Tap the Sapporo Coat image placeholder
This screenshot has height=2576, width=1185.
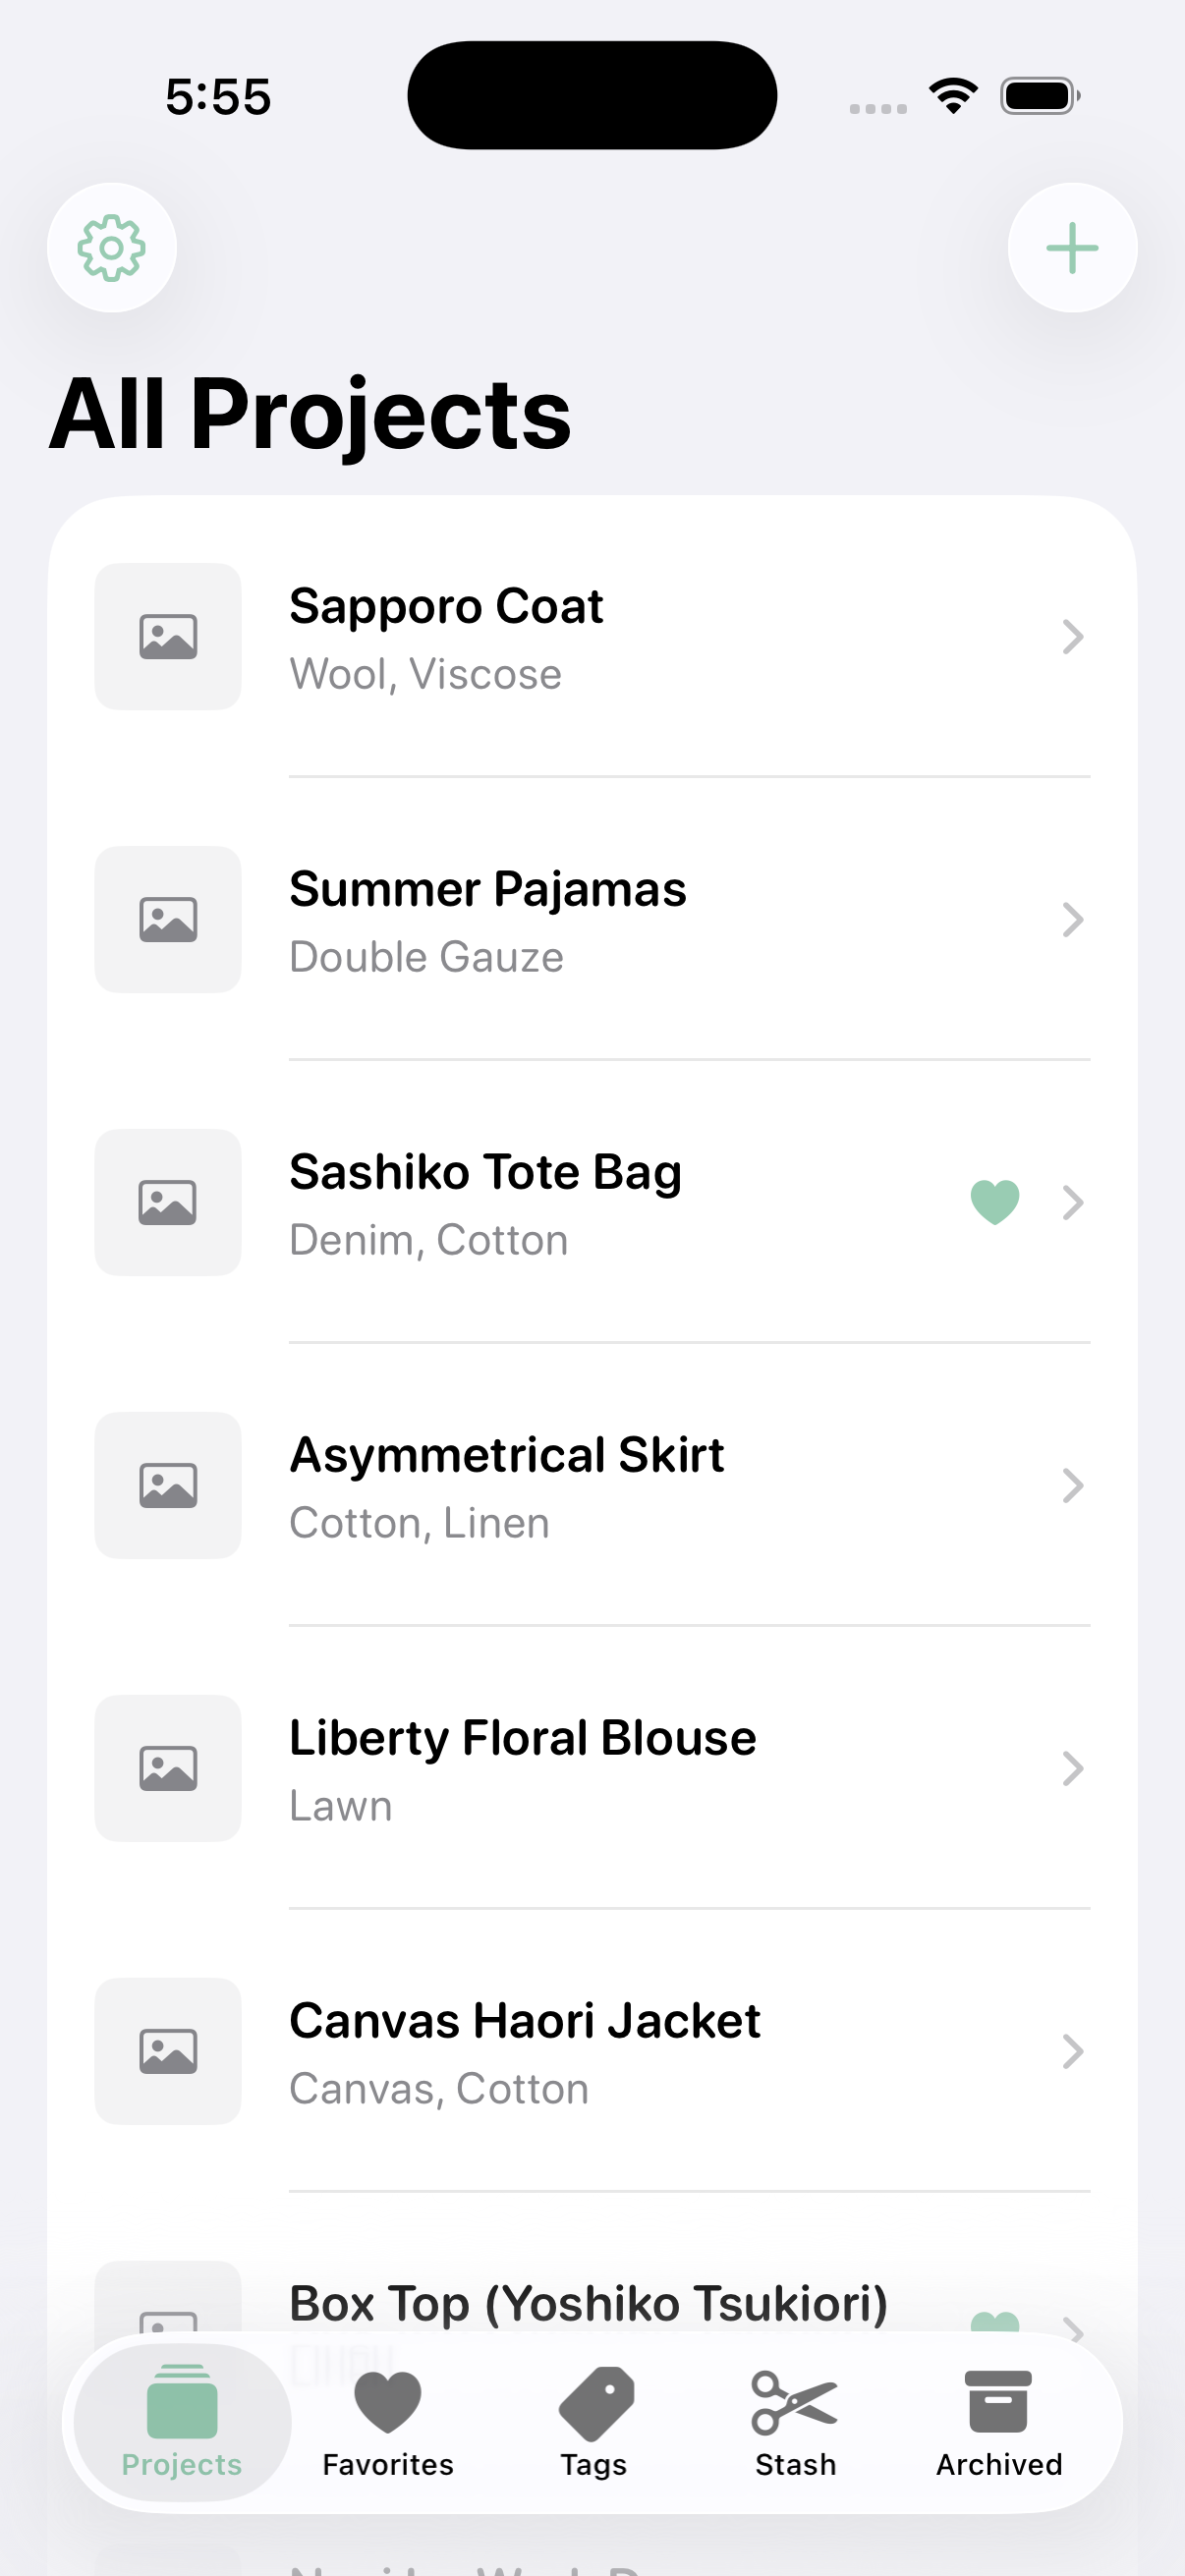point(168,637)
